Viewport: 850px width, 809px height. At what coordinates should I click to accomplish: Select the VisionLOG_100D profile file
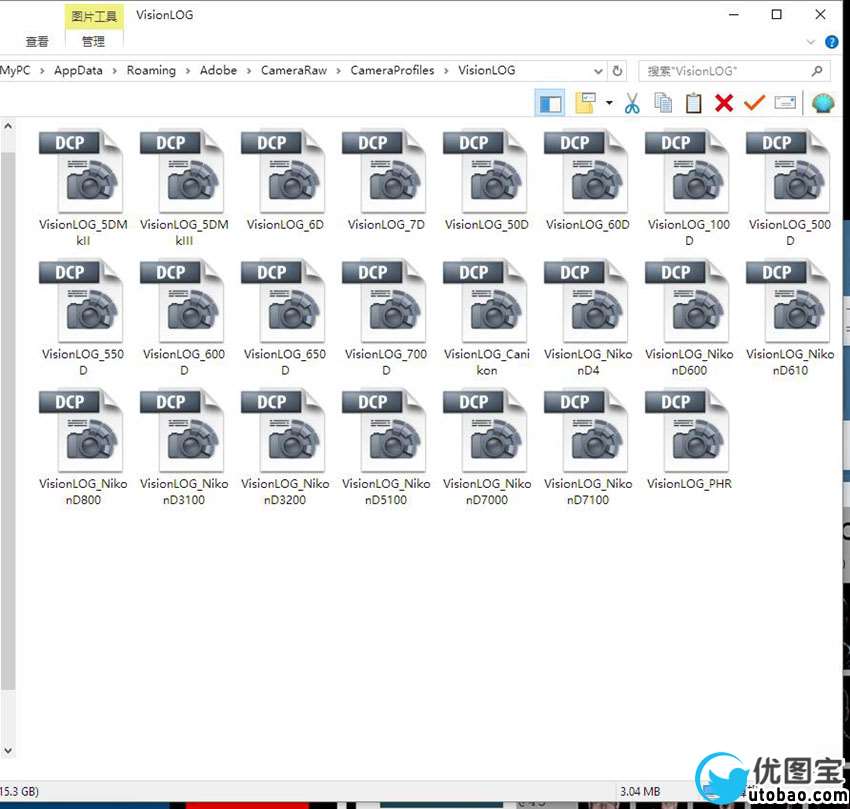coord(689,188)
